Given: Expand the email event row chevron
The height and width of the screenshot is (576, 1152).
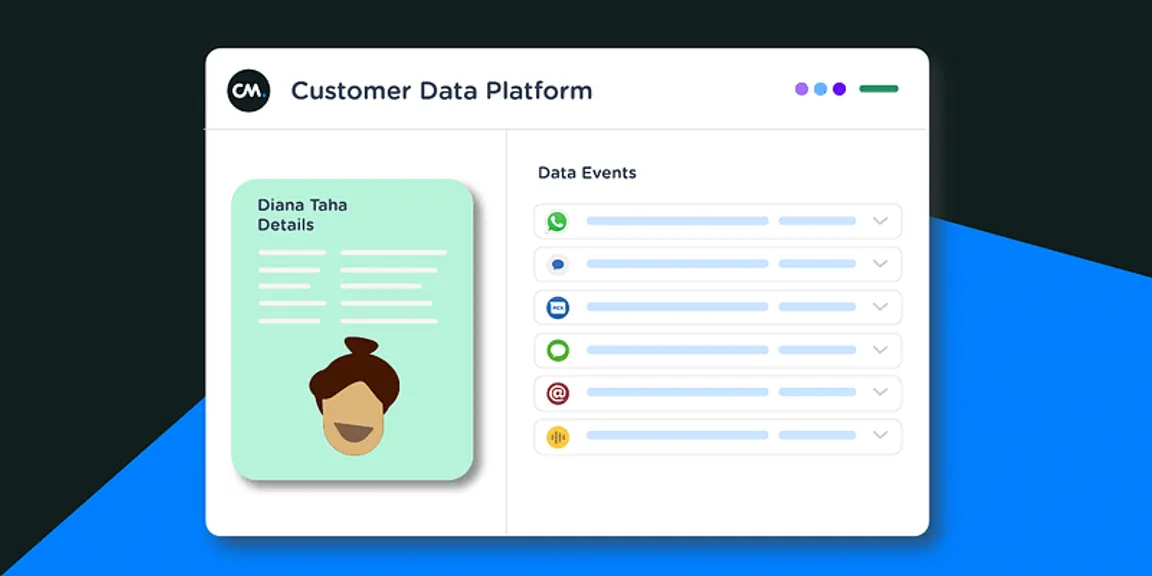Looking at the screenshot, I should click(x=880, y=393).
